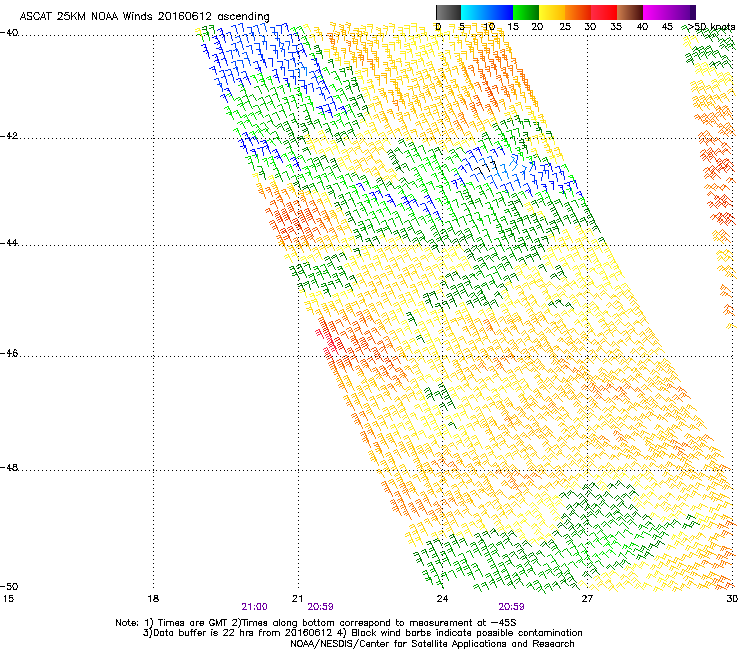Screen dimensions: 740x650
Task: Click the latitude label -48
Action: coord(9,467)
